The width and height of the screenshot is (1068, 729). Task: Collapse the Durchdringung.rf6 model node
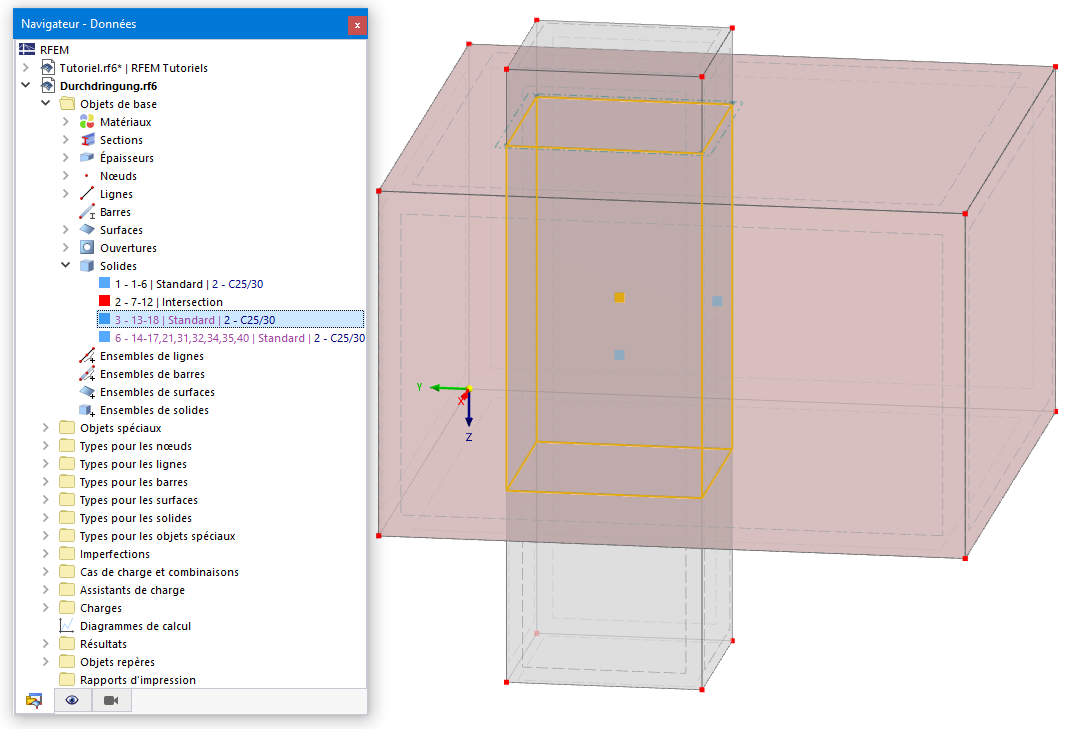tap(25, 85)
